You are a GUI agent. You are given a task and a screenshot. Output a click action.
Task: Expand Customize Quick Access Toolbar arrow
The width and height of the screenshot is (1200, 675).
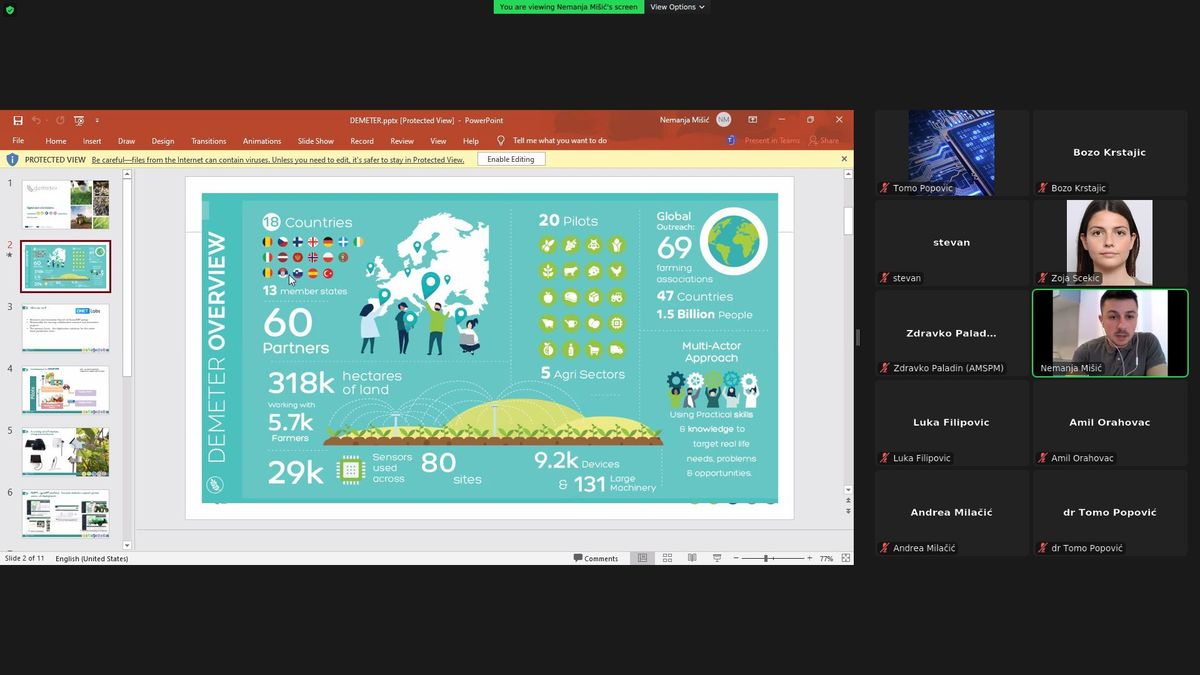point(97,120)
